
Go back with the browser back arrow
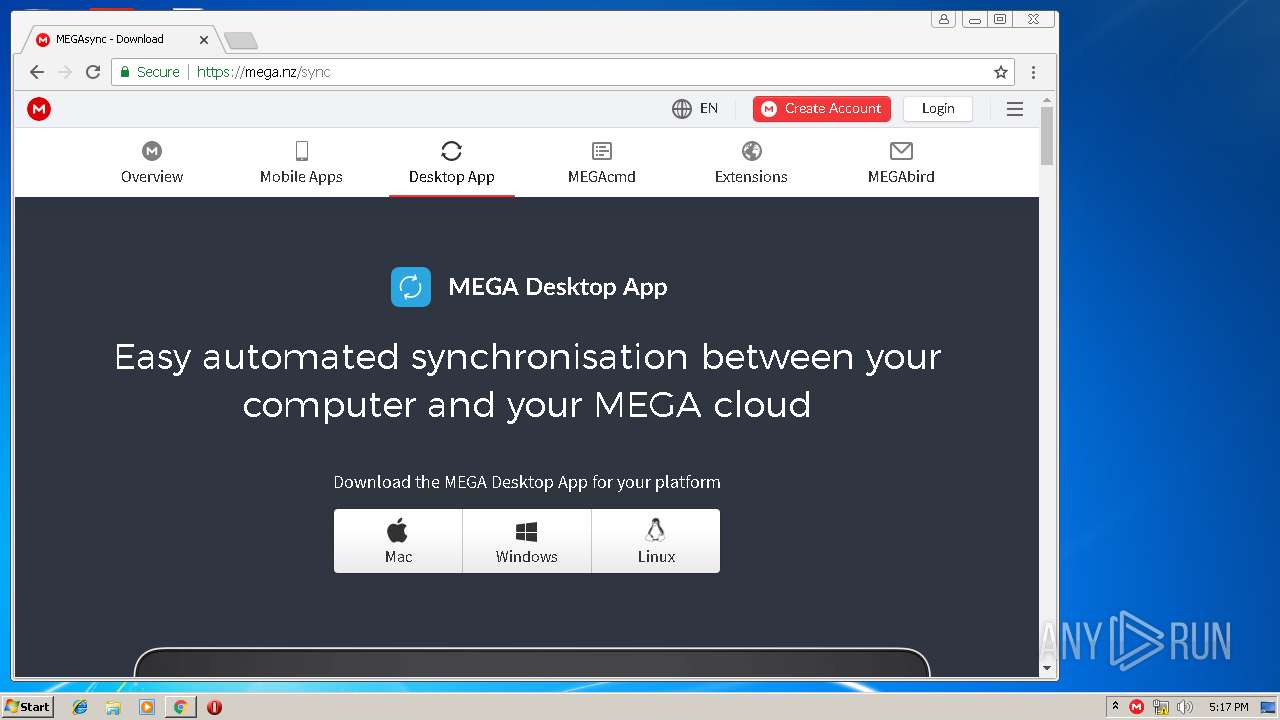pyautogui.click(x=37, y=72)
